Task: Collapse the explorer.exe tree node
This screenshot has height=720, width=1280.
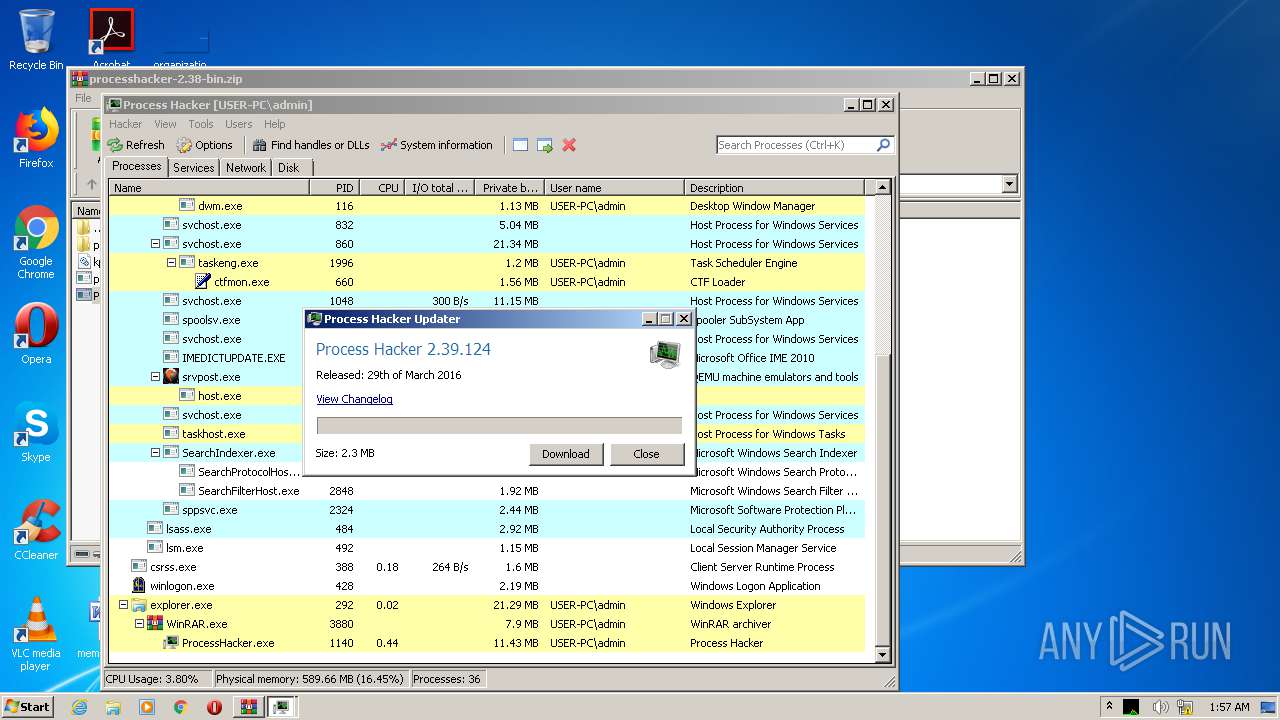Action: click(123, 605)
